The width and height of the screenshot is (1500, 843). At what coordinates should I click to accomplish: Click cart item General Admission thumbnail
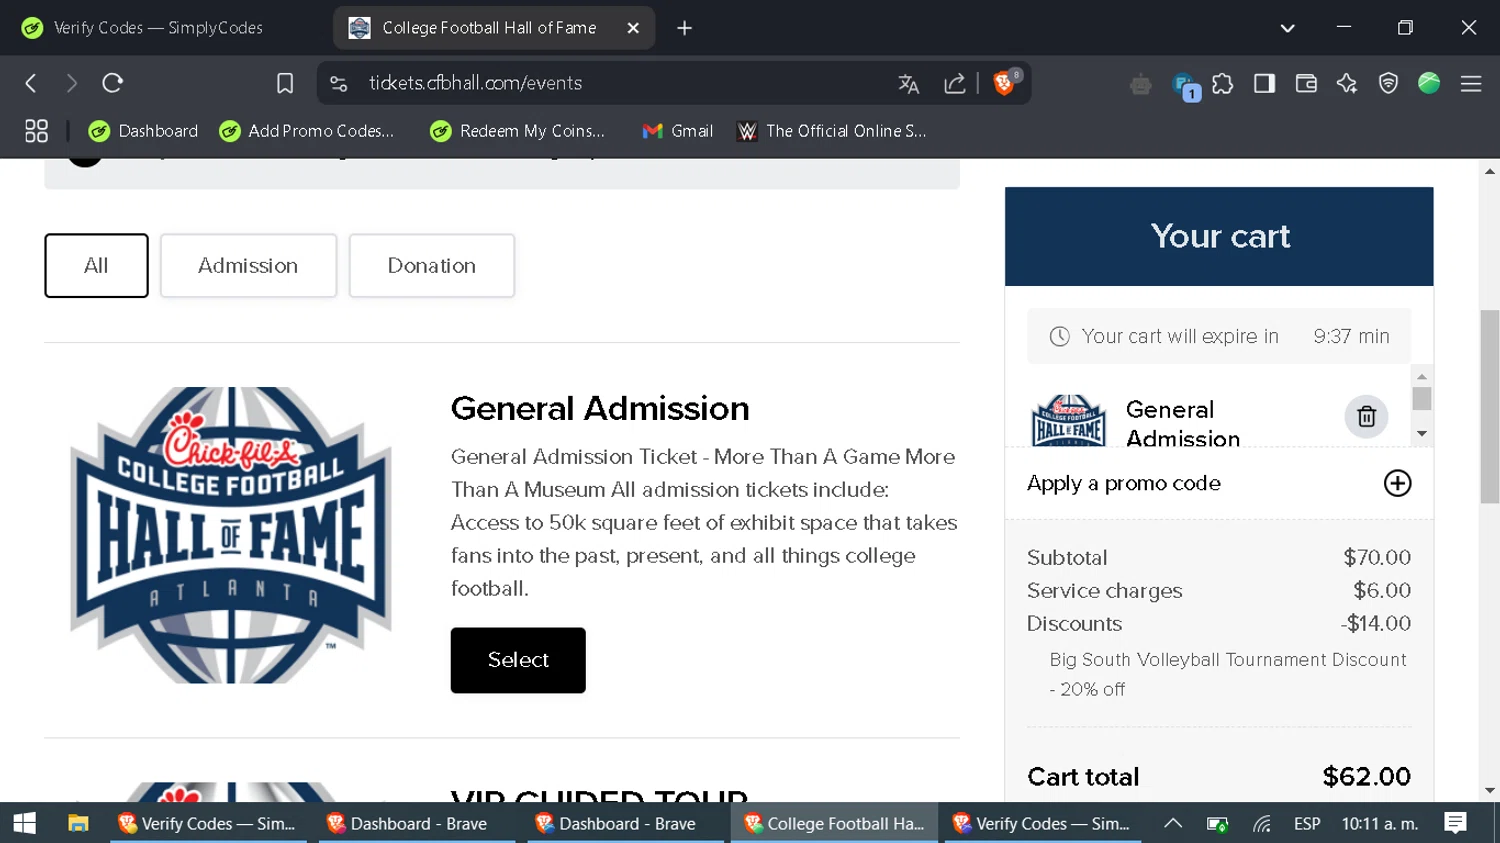(x=1068, y=420)
